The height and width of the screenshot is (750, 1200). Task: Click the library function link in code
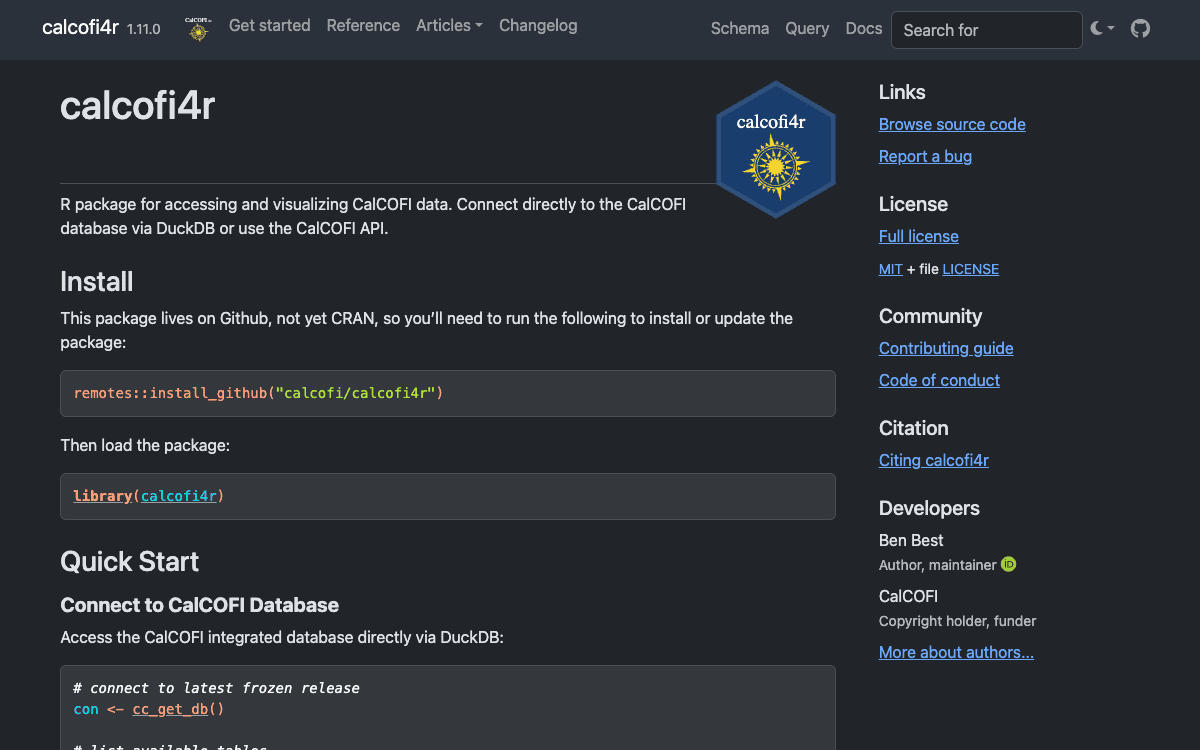[x=103, y=496]
